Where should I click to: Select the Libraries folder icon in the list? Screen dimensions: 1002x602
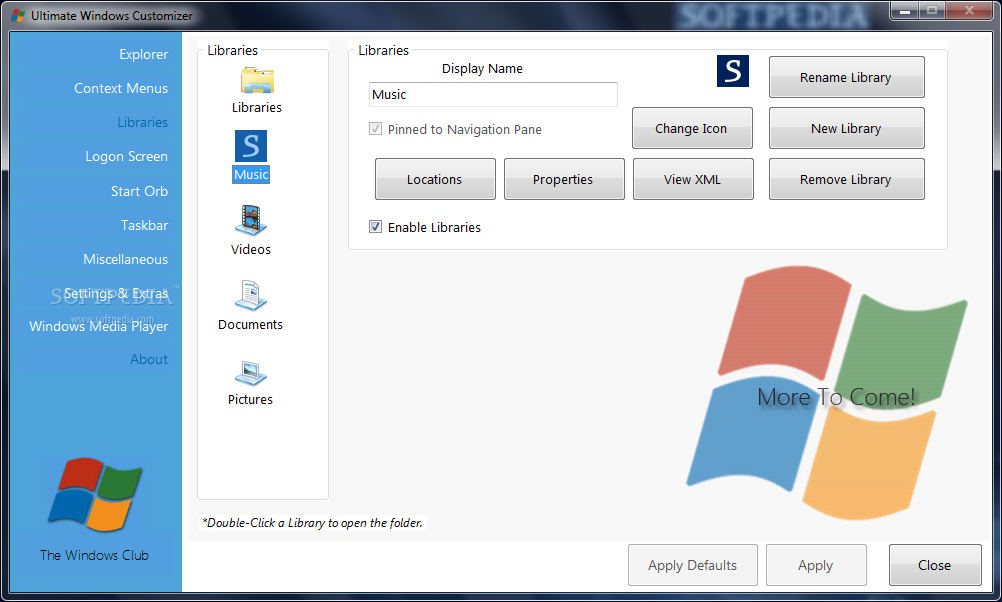click(257, 81)
